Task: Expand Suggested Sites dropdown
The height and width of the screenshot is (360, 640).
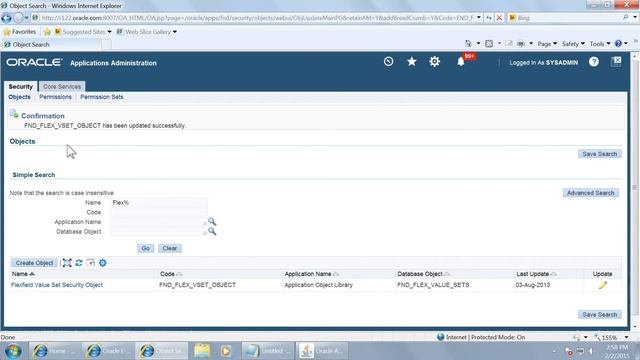Action: click(x=109, y=32)
